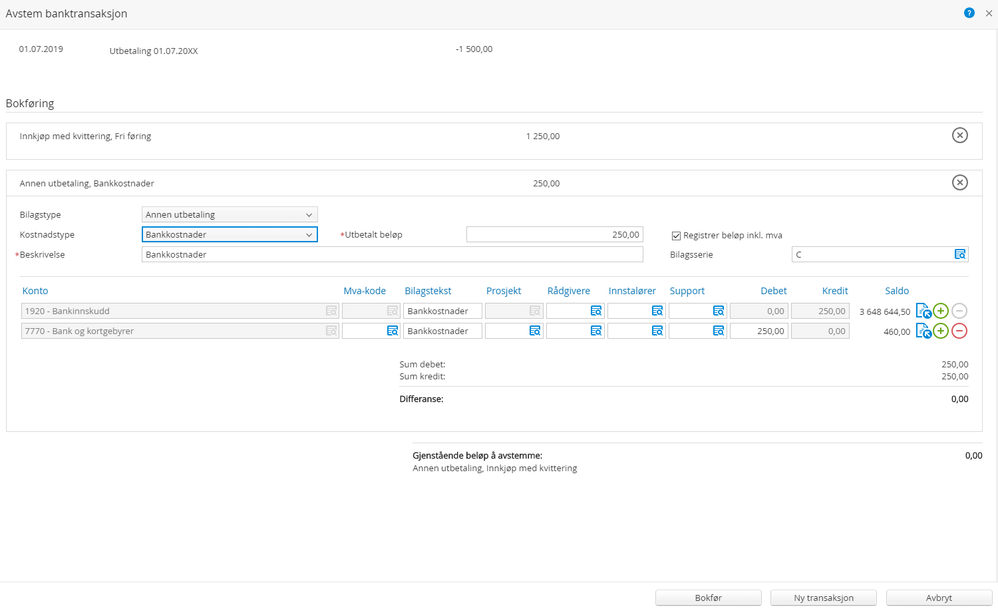
Task: Open document icon on the 1920 Bankinnskudd row
Action: pyautogui.click(x=923, y=311)
